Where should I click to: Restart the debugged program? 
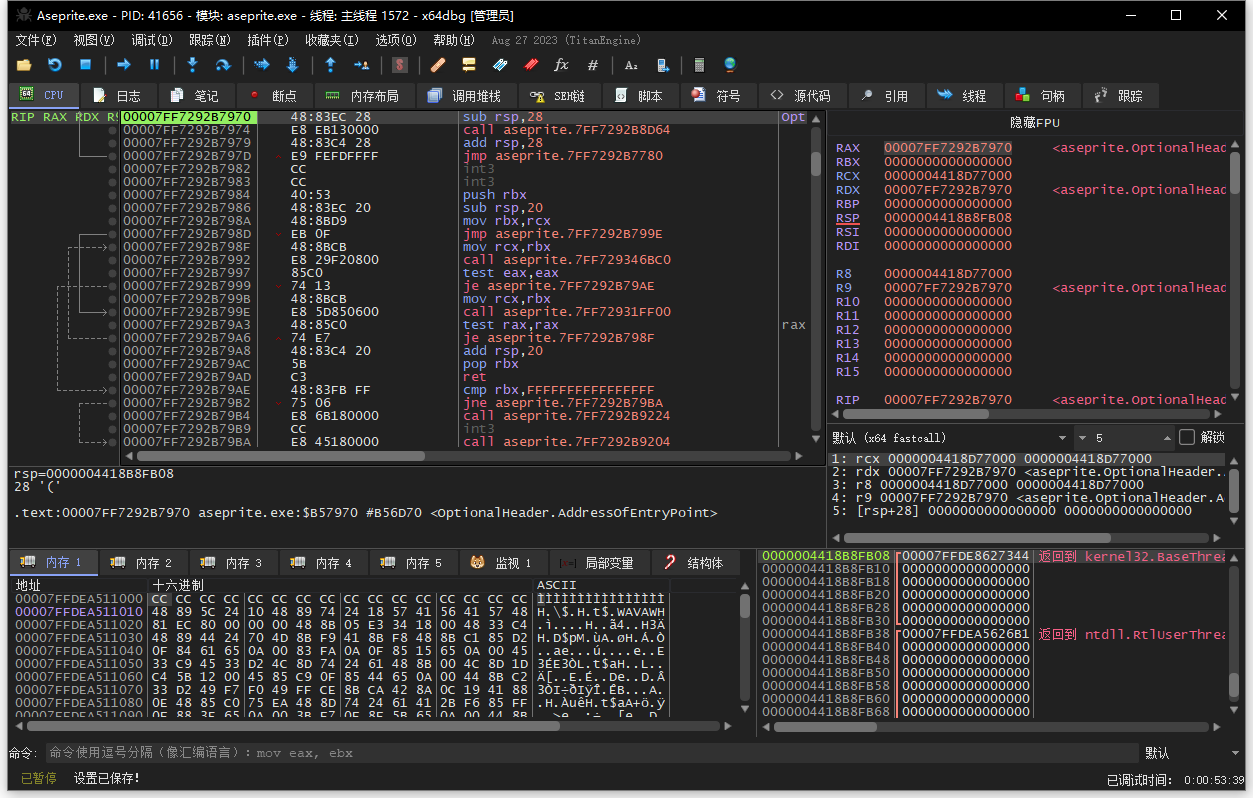tap(55, 65)
